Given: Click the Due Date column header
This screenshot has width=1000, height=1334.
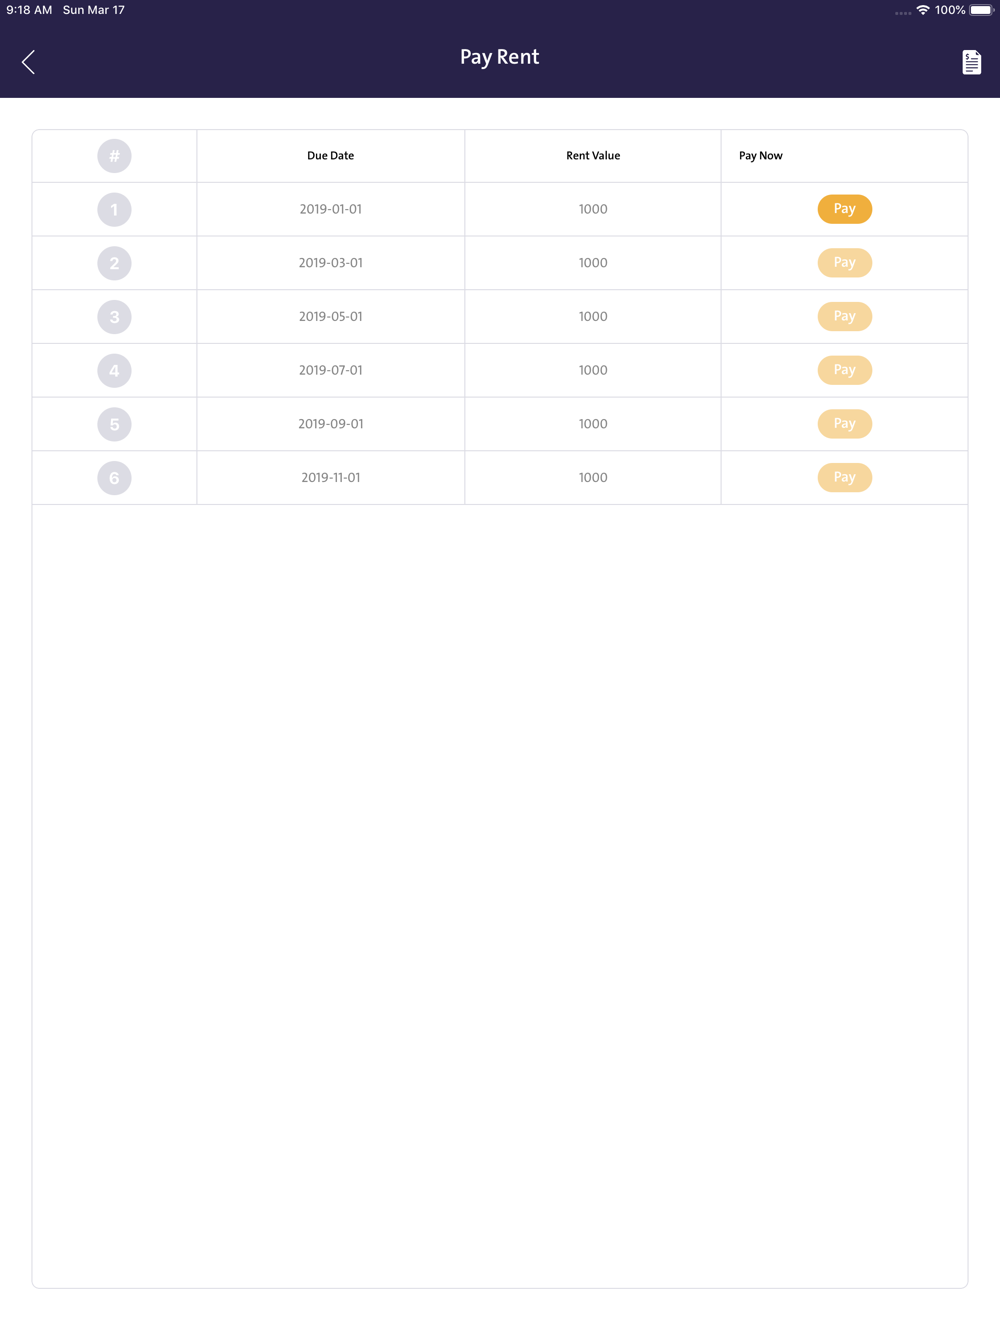Looking at the screenshot, I should (x=330, y=156).
